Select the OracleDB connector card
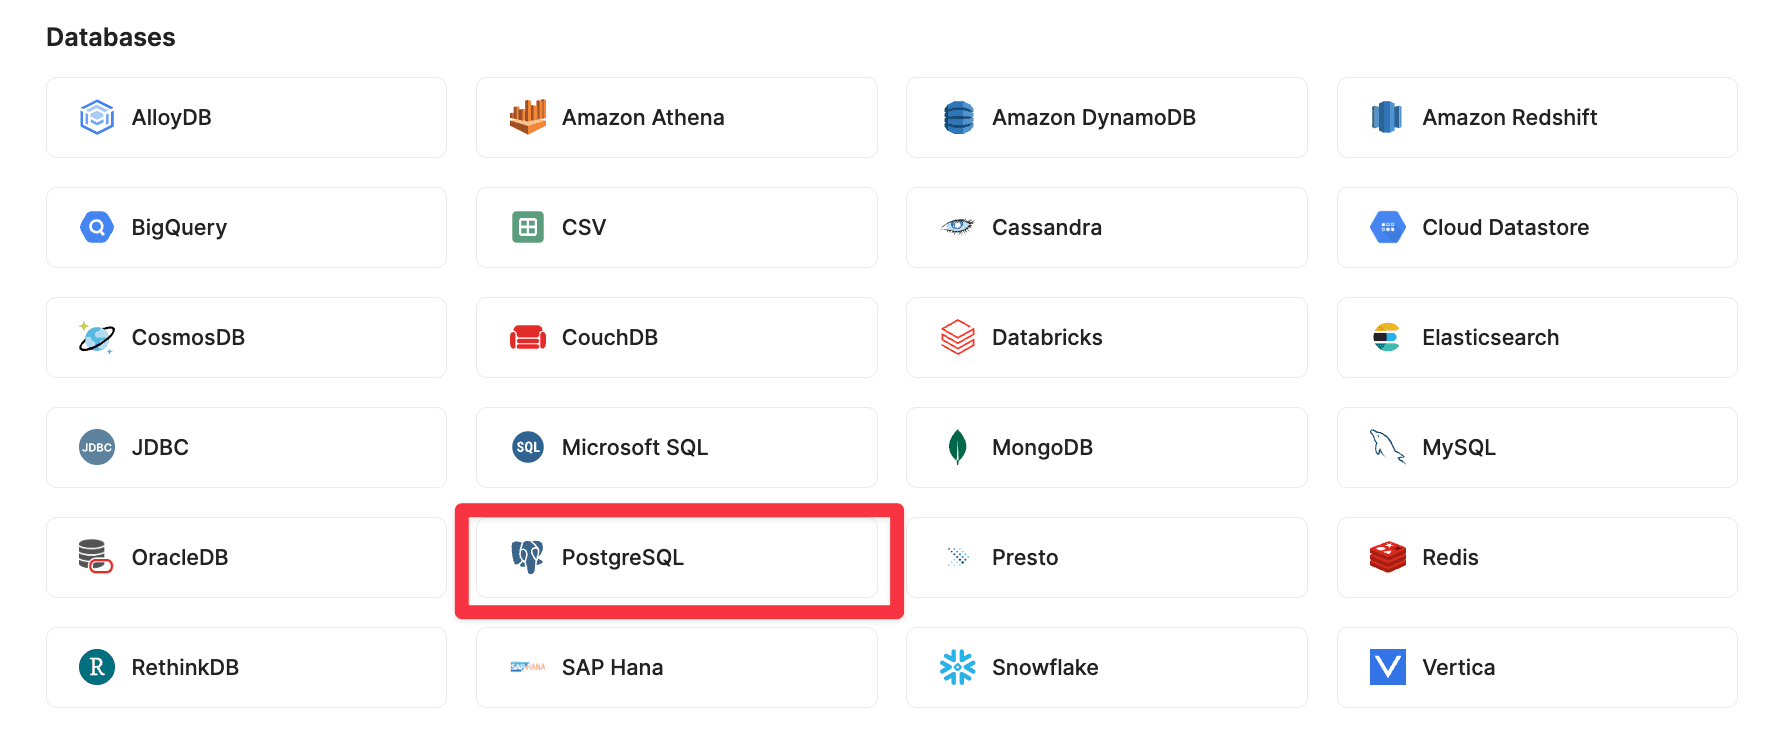Viewport: 1780px width, 752px height. 246,557
